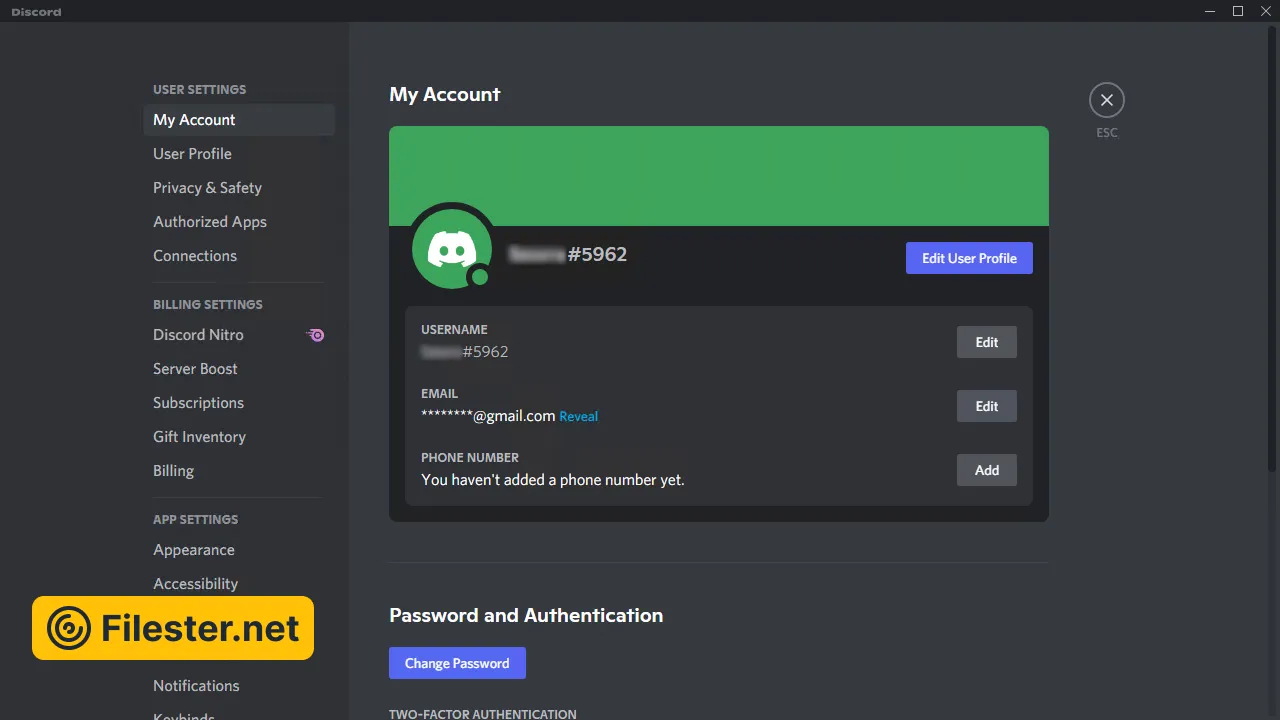Reveal the hidden email address
The image size is (1280, 720).
coord(578,417)
